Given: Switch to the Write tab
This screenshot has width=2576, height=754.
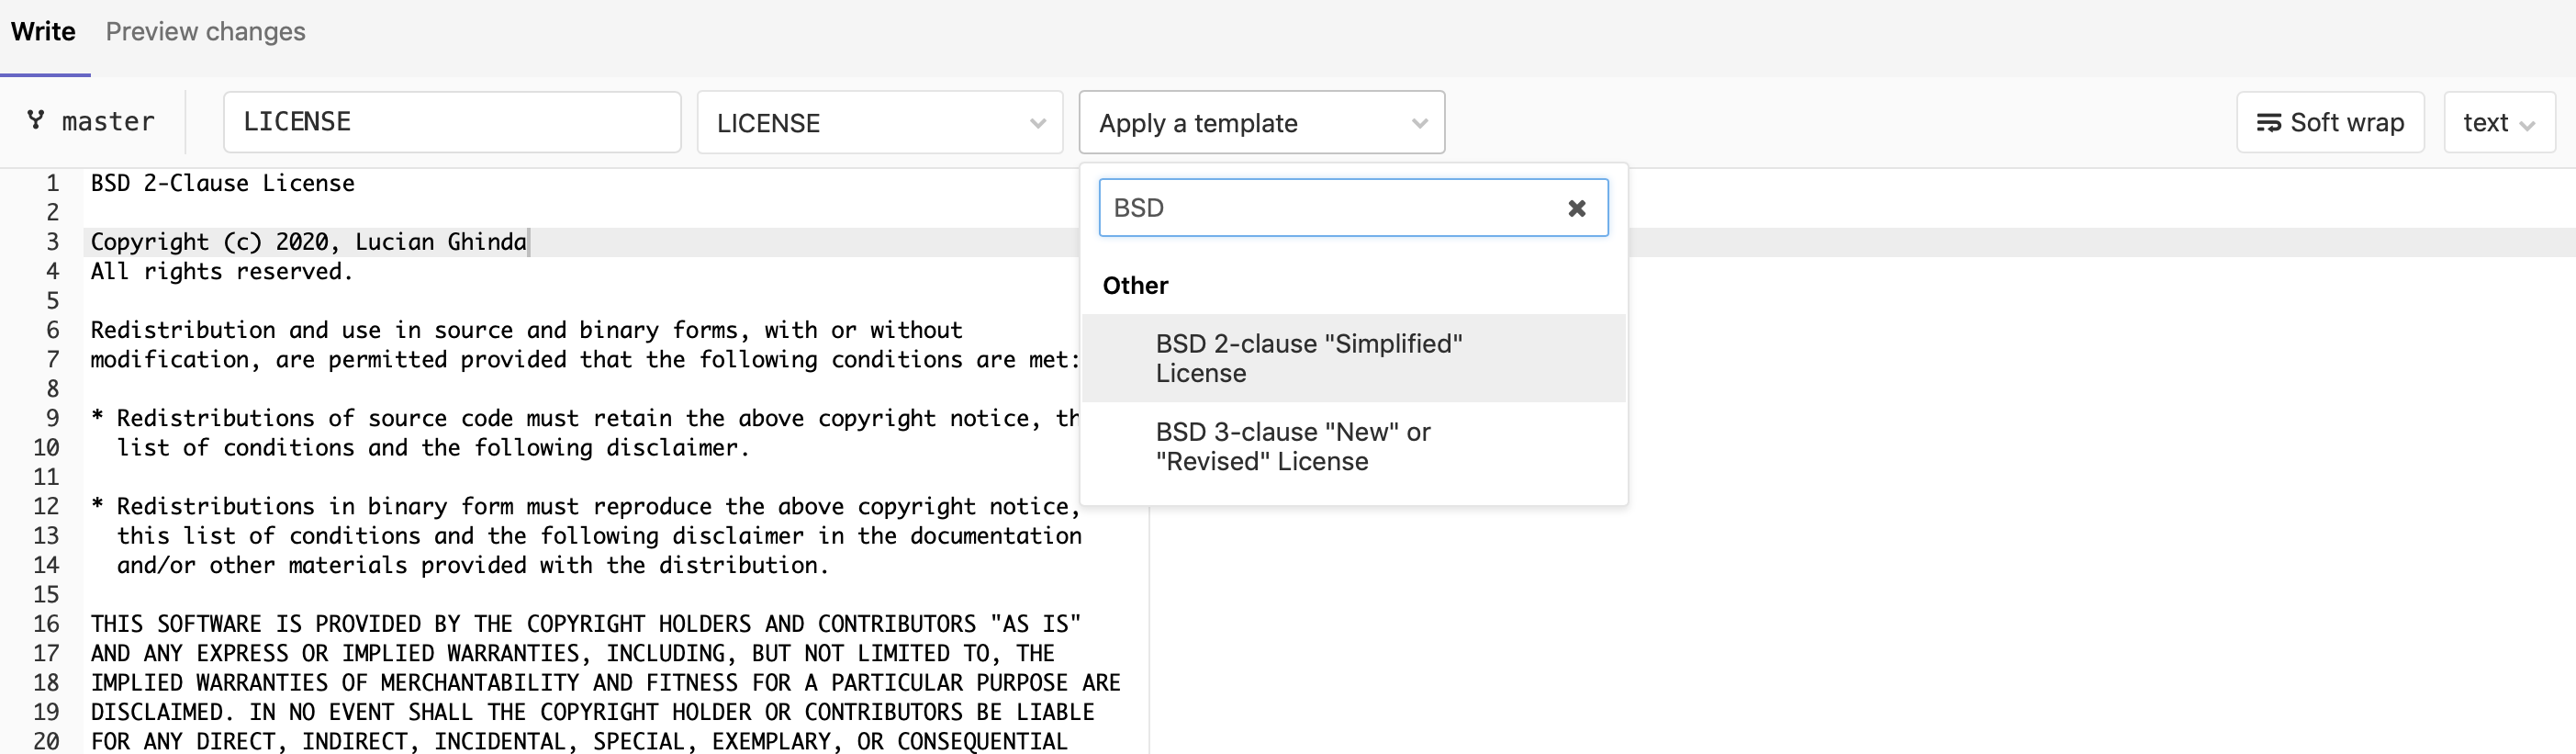Looking at the screenshot, I should (43, 32).
